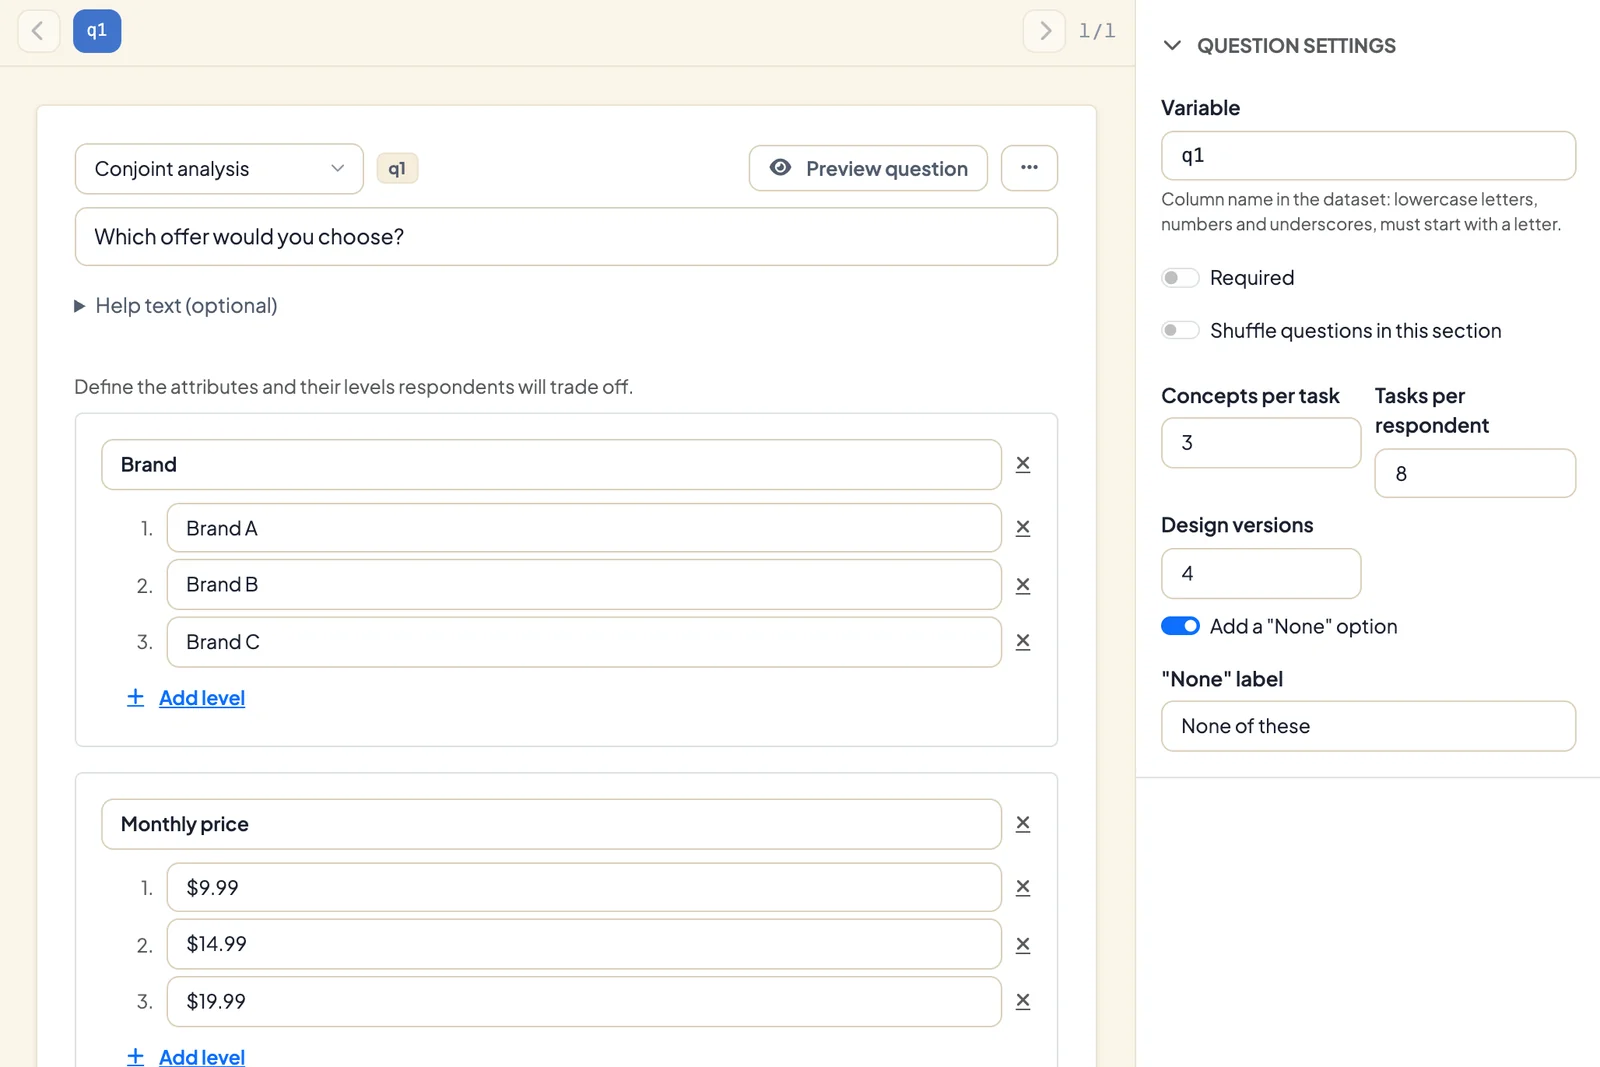Click the 1/1 question counter
This screenshot has height=1067, width=1600.
pyautogui.click(x=1097, y=31)
